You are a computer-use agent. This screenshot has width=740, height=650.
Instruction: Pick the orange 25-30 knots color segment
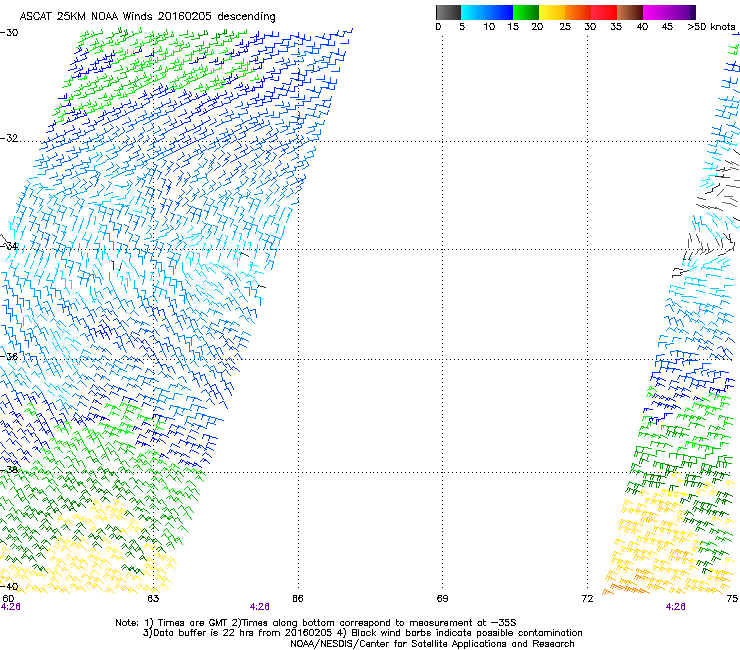(x=578, y=12)
